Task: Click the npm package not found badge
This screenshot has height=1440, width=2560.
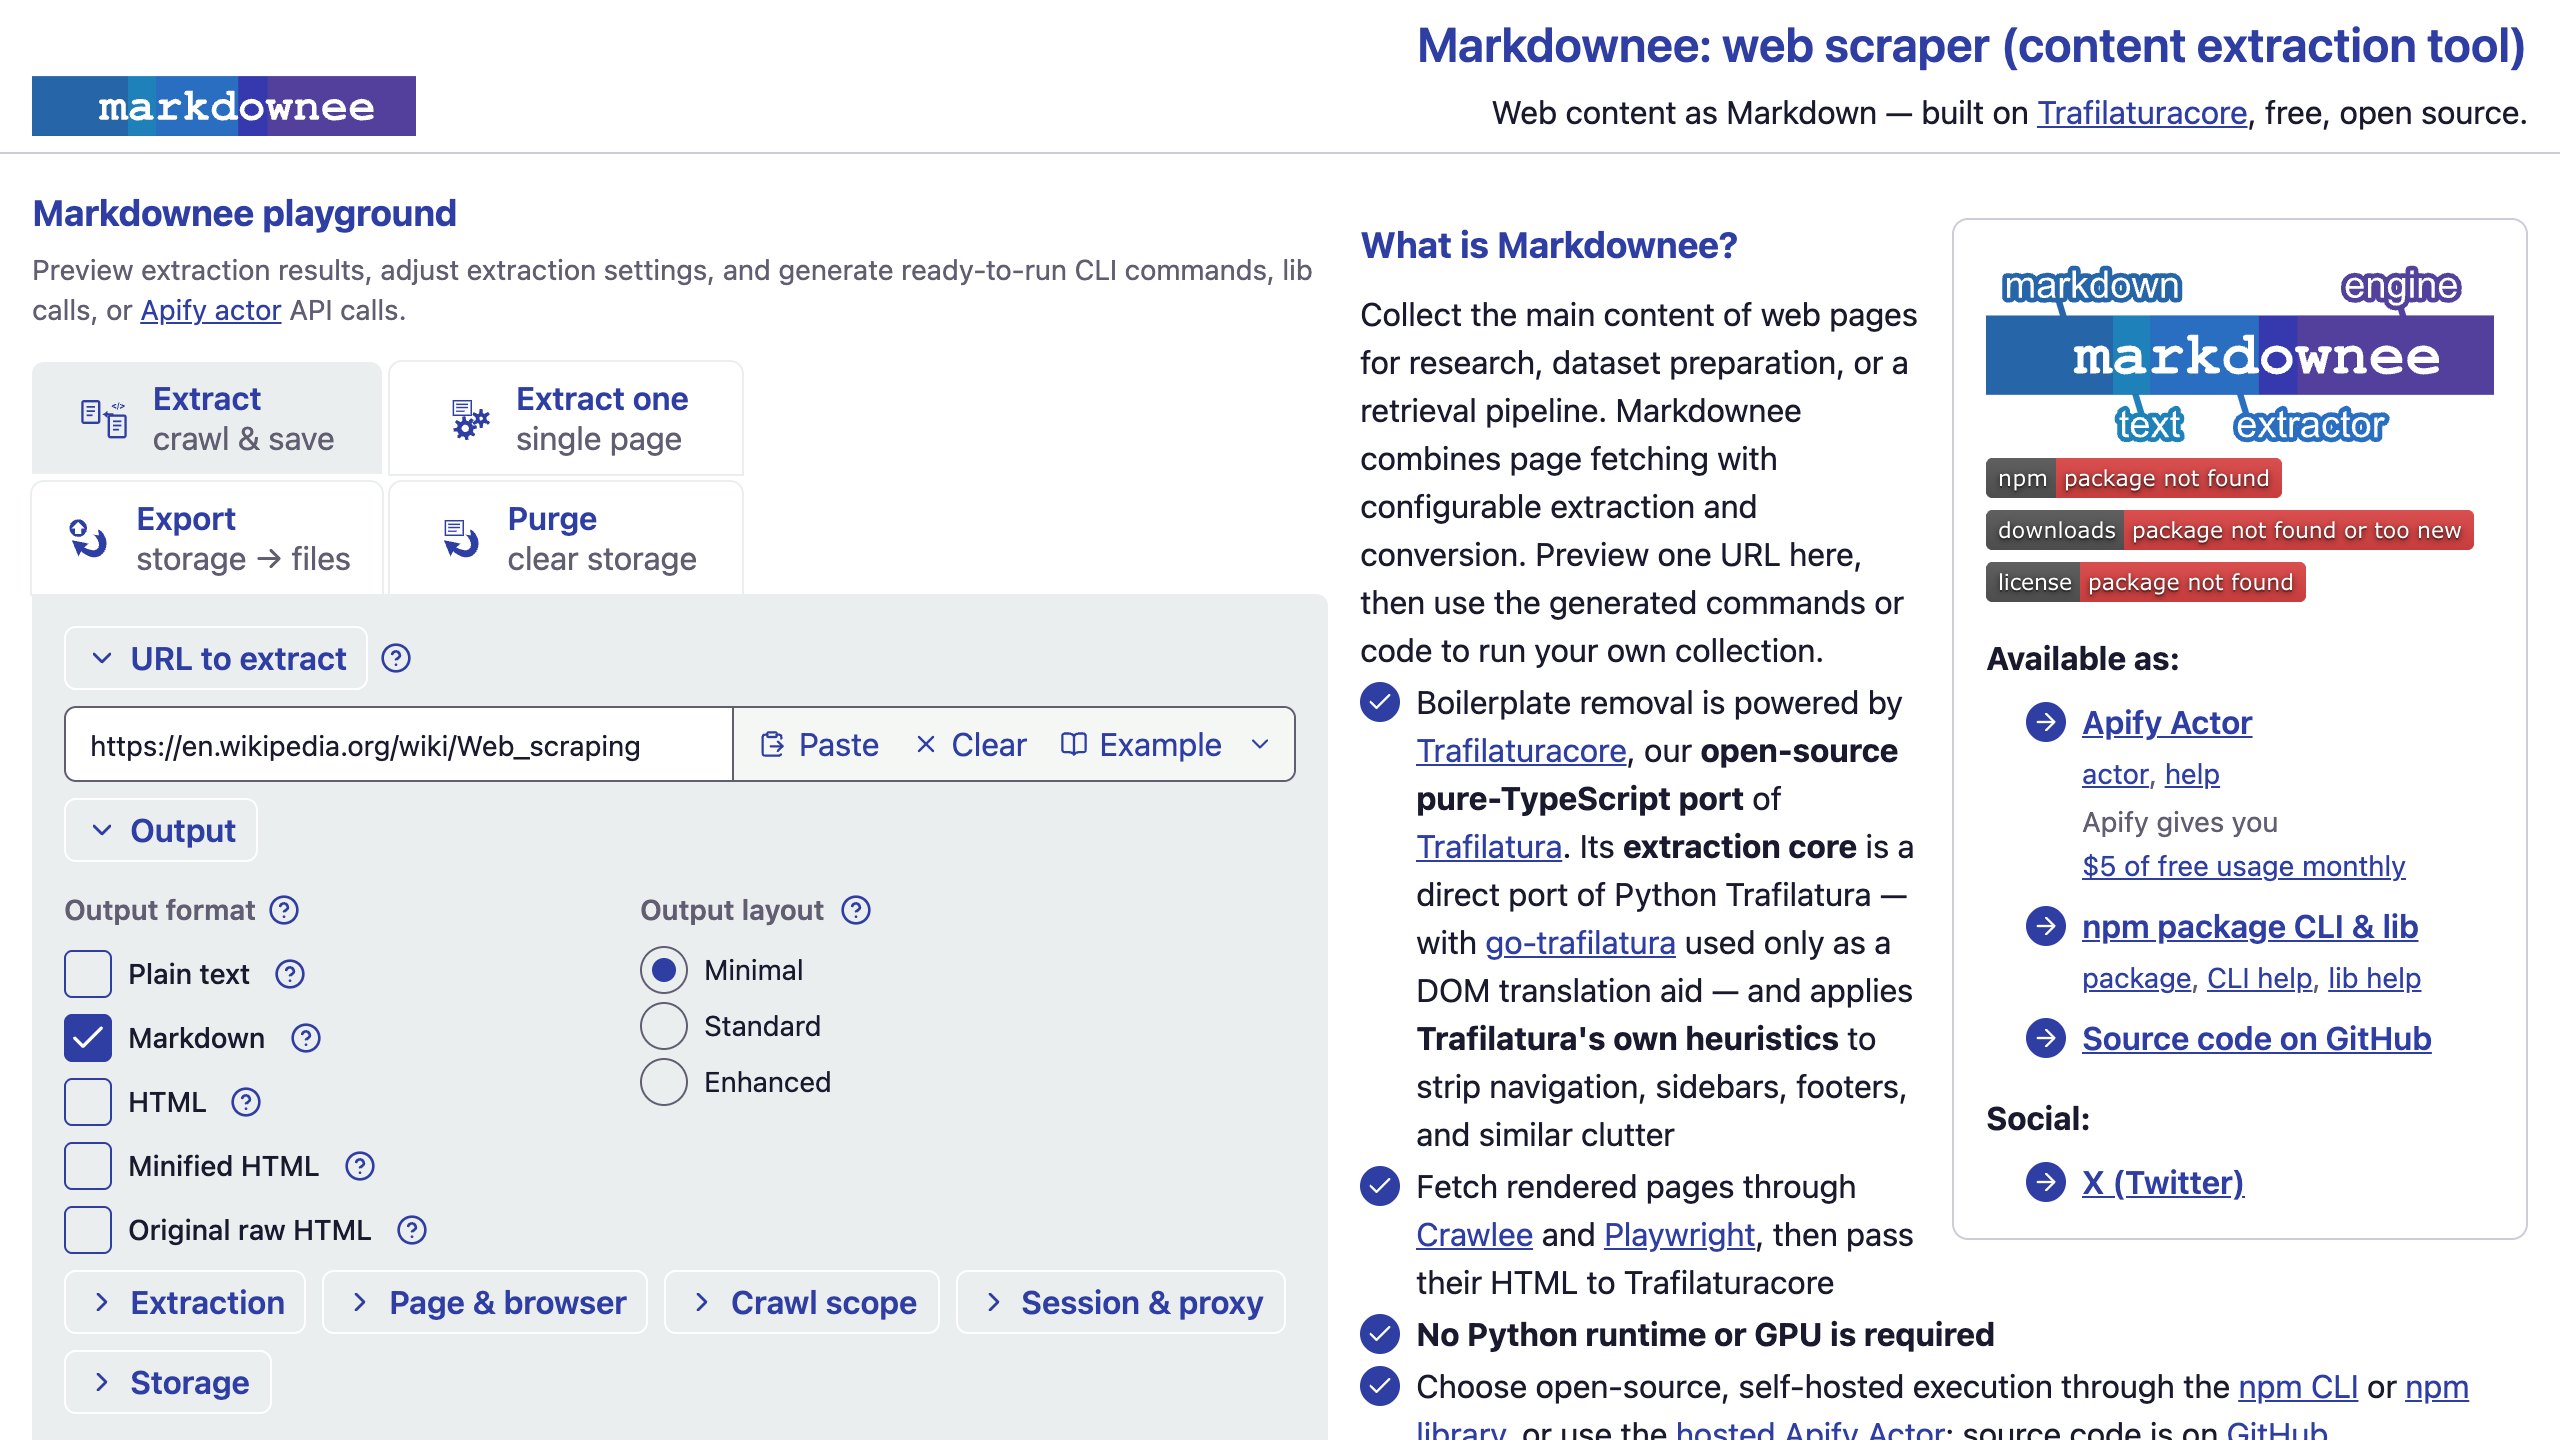Action: pyautogui.click(x=2133, y=478)
